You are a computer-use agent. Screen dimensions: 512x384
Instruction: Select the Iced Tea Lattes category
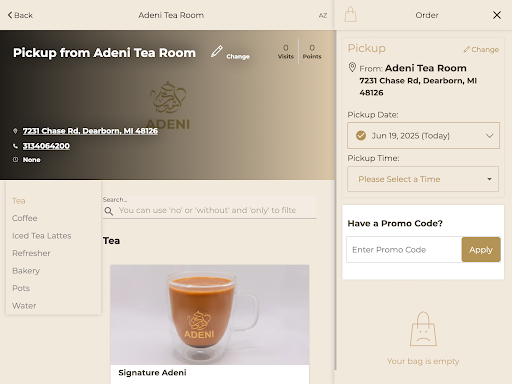point(42,236)
